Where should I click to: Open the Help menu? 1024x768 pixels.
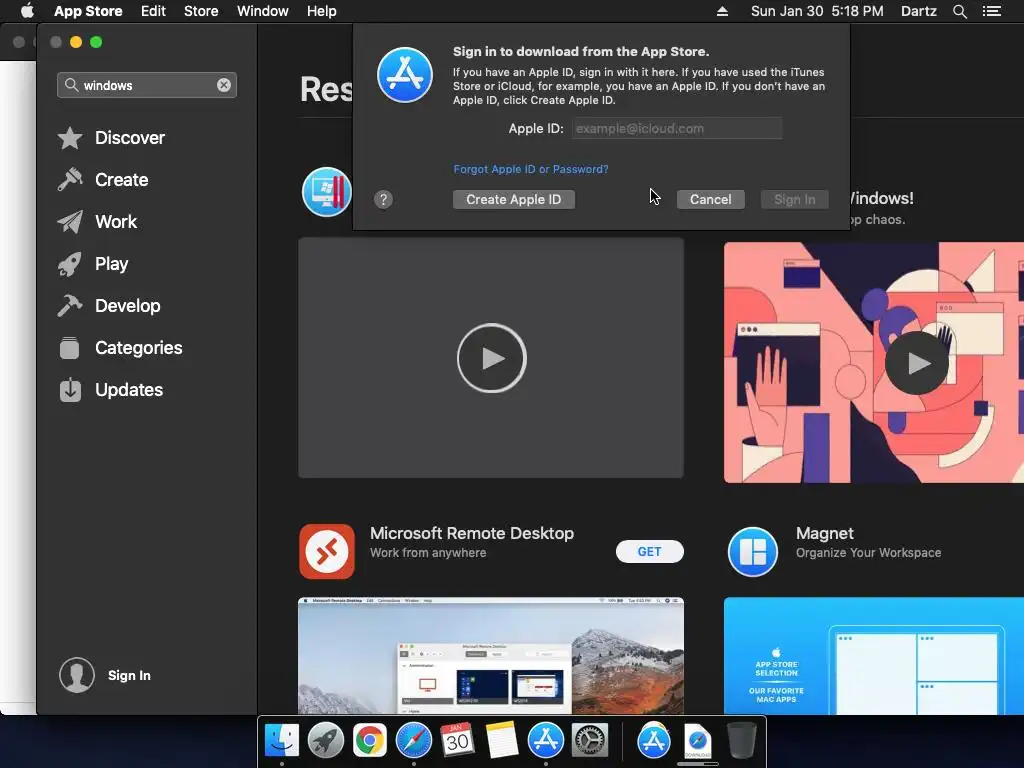coord(322,11)
